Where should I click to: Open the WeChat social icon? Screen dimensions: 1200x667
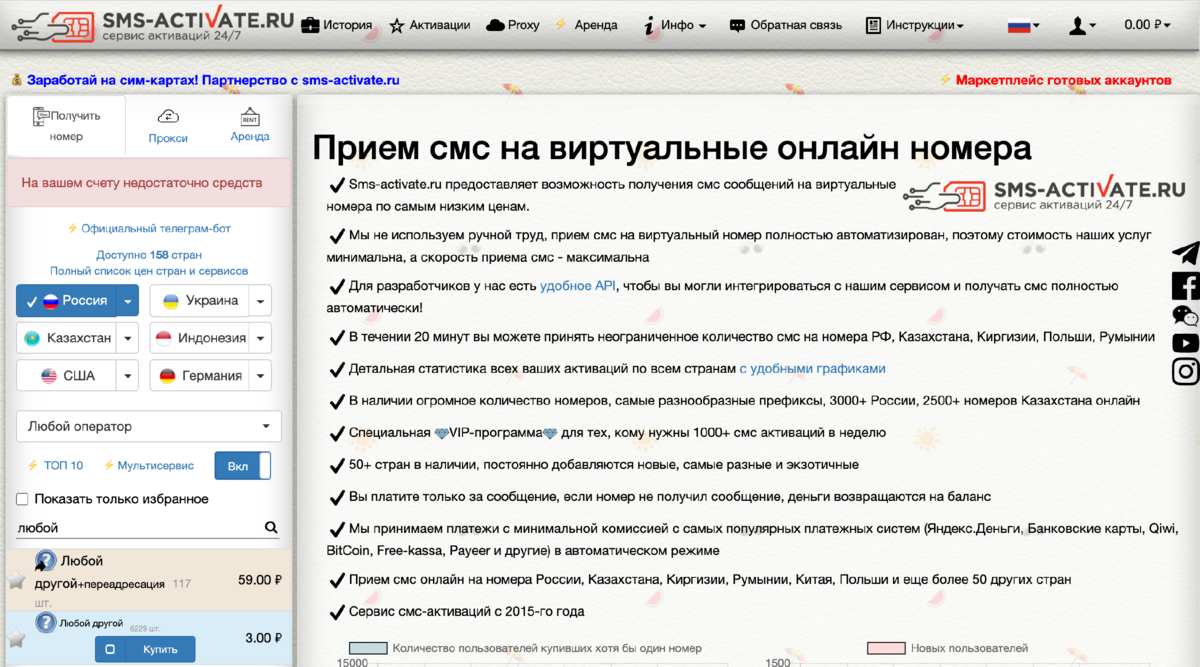1185,316
